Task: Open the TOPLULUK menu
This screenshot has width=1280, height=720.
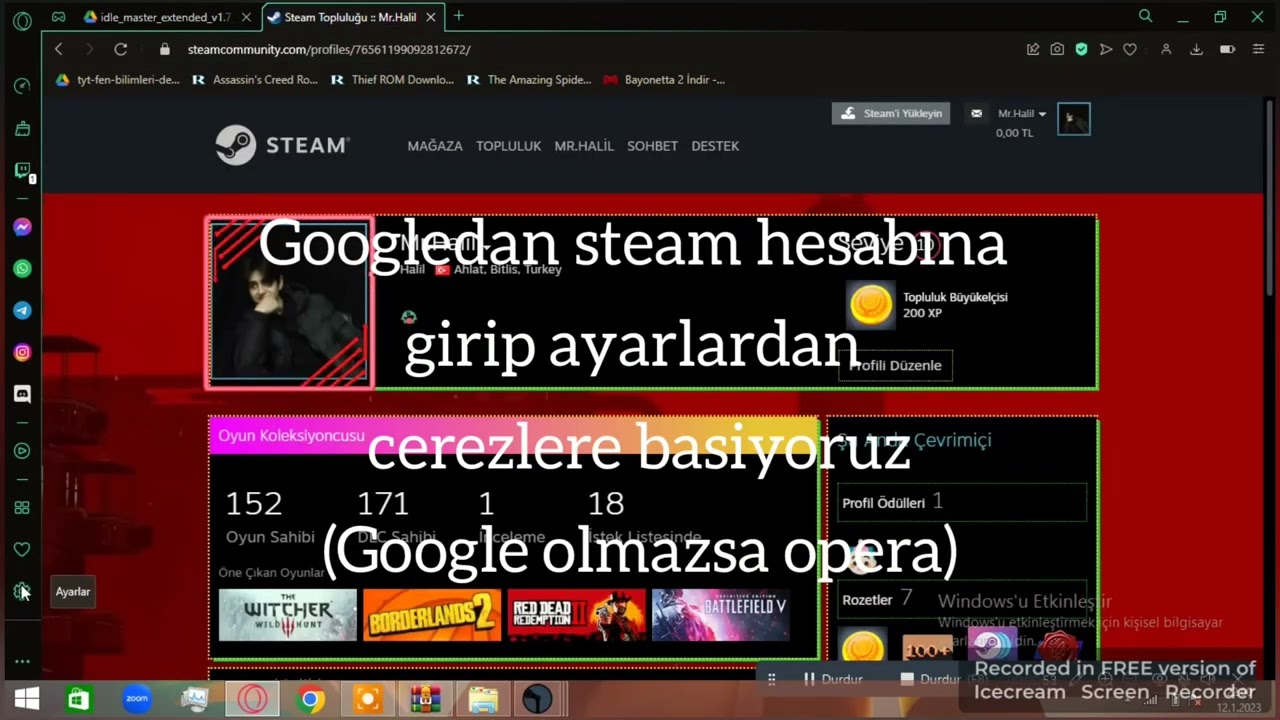Action: [508, 146]
